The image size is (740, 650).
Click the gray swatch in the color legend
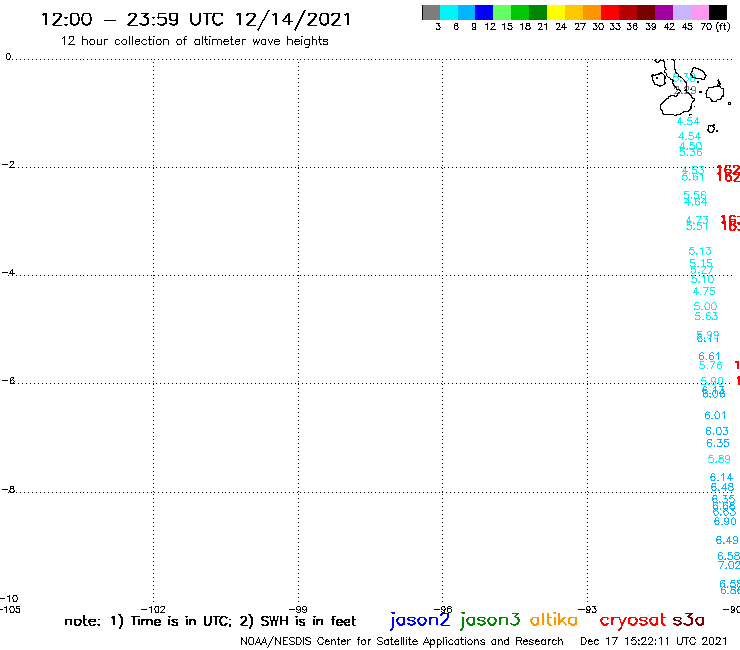pyautogui.click(x=431, y=12)
